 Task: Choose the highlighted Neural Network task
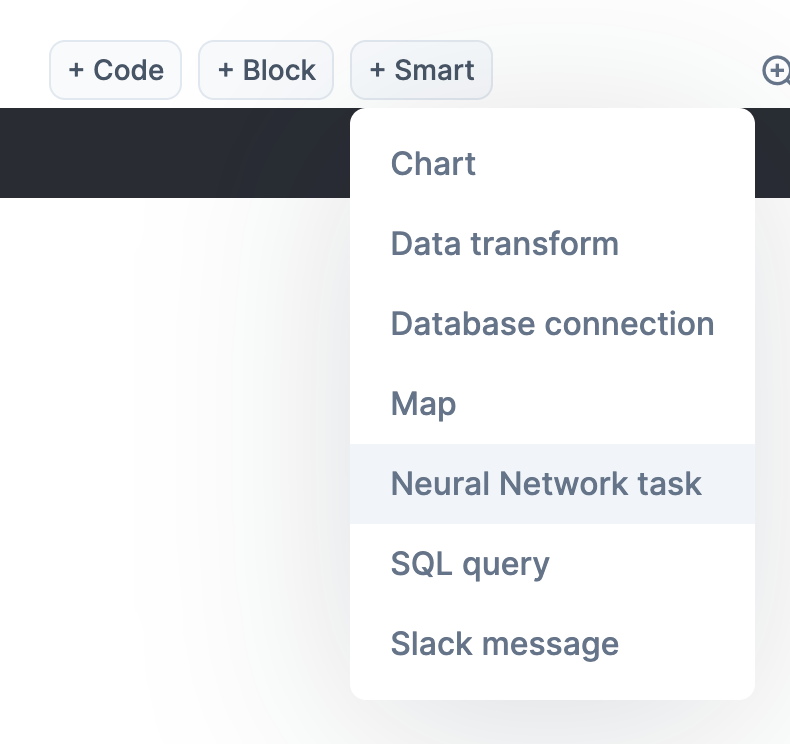[x=546, y=484]
